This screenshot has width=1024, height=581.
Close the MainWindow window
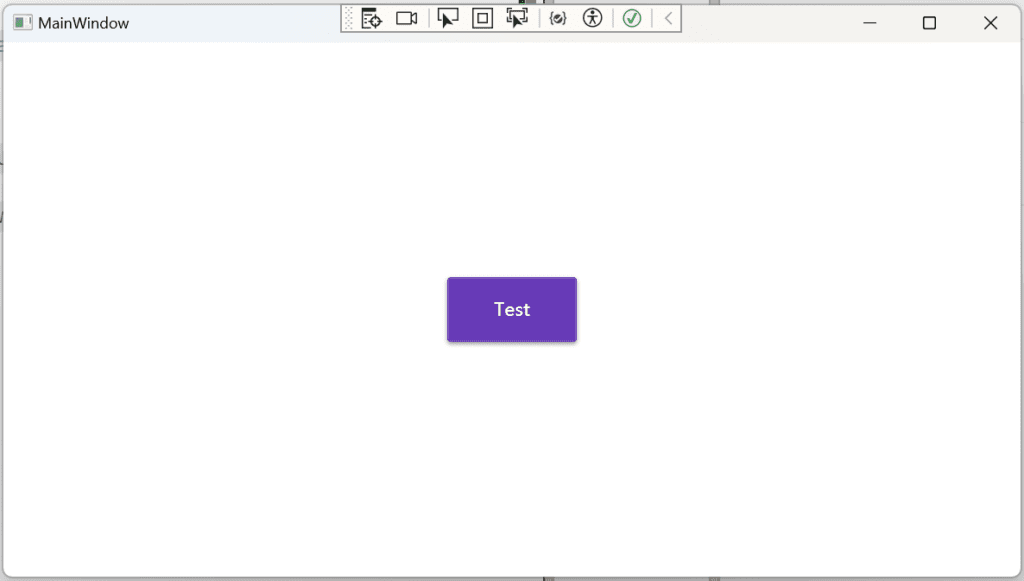click(x=990, y=23)
